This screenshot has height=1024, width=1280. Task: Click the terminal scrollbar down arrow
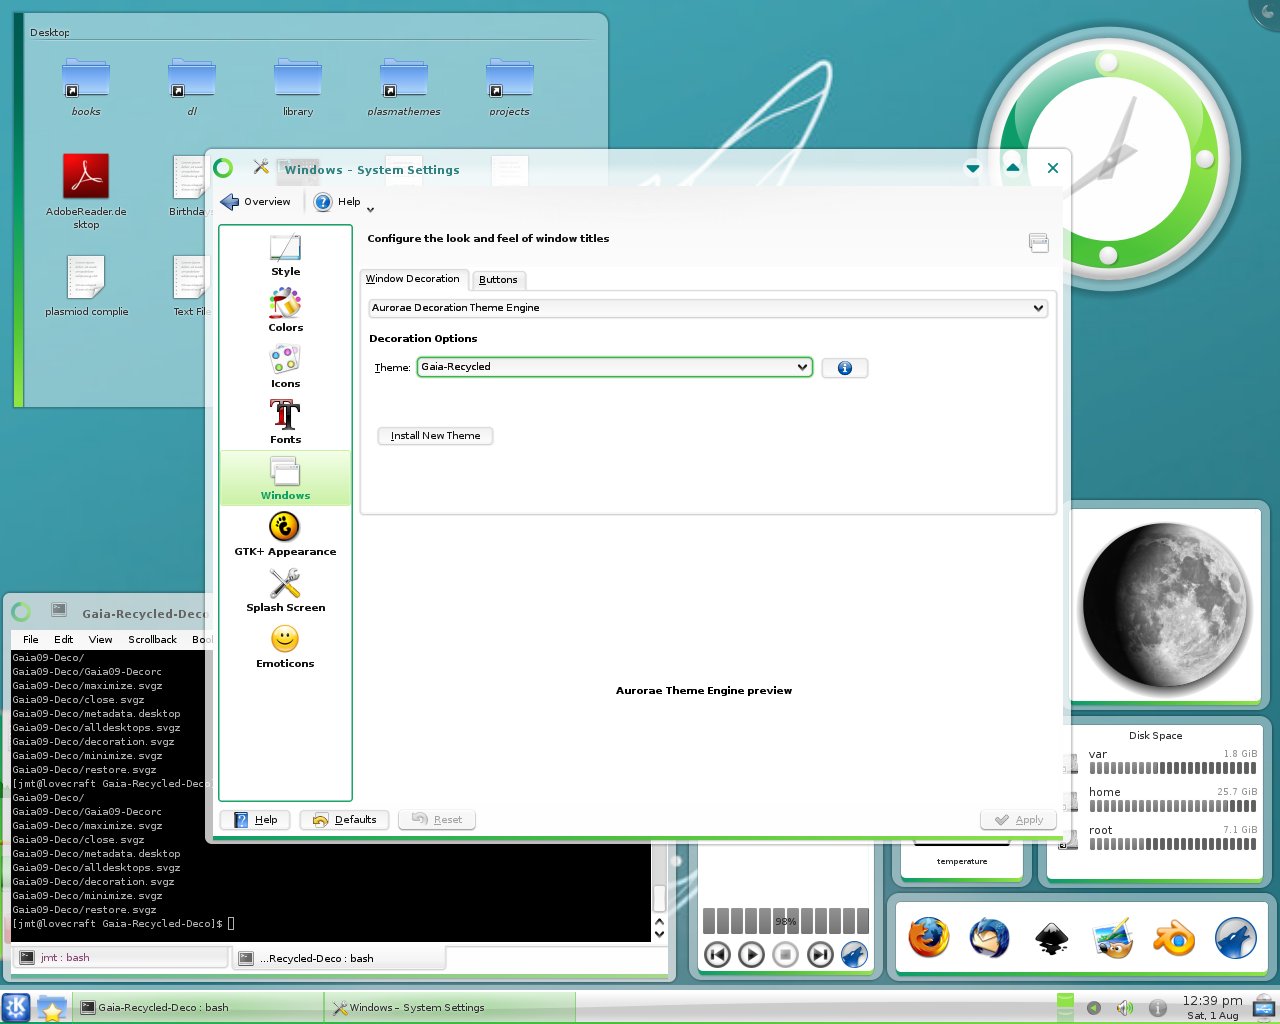click(x=659, y=934)
